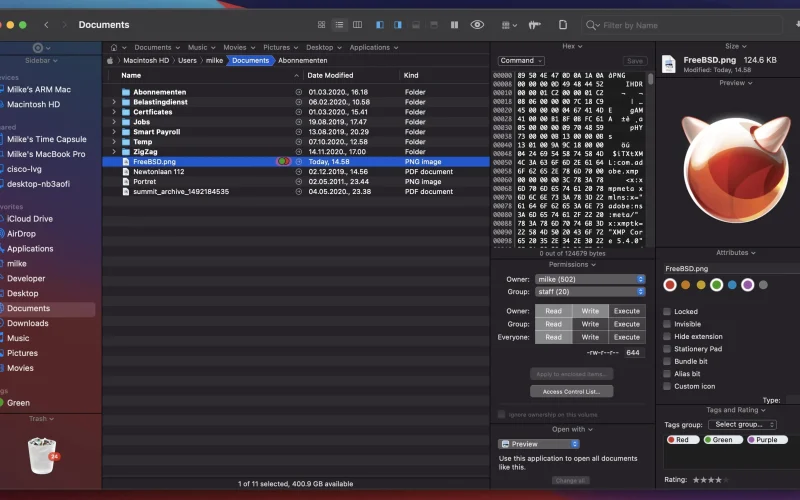Screen dimensions: 800x500
Task: Go back with the left arrow
Action: 46,24
